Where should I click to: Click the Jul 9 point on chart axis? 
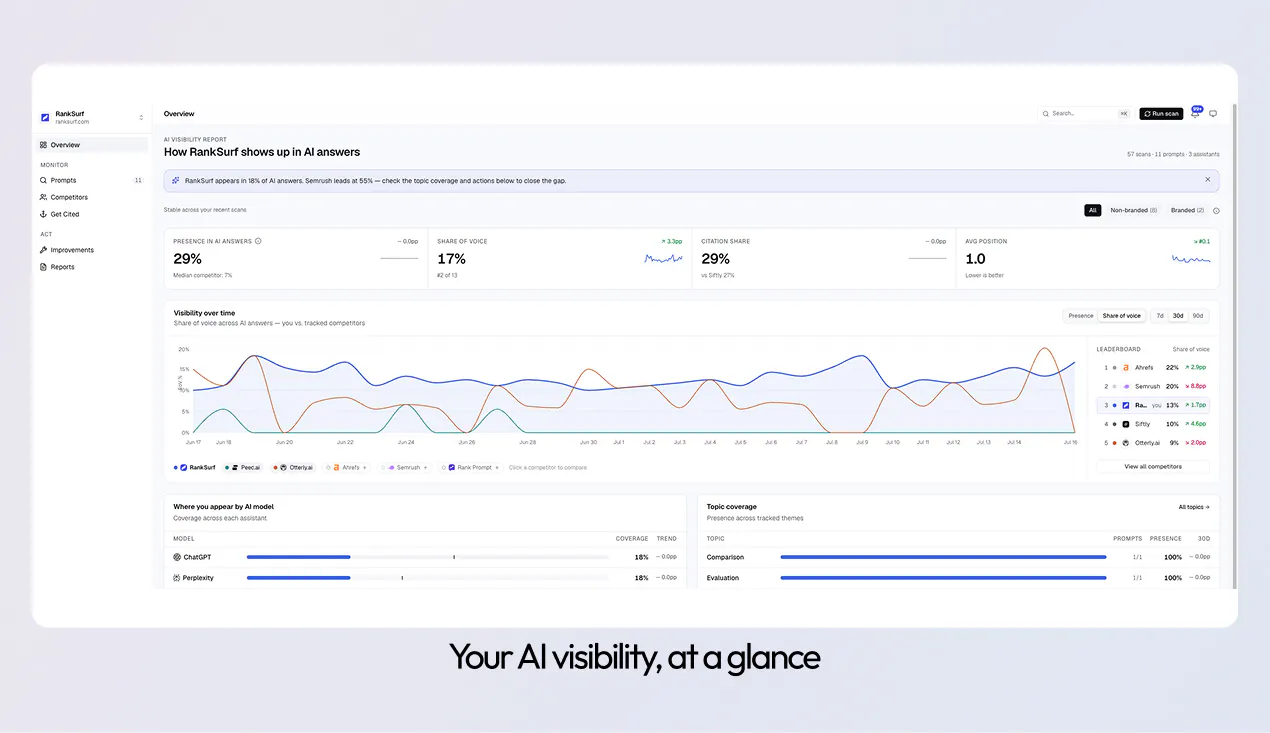(x=861, y=442)
